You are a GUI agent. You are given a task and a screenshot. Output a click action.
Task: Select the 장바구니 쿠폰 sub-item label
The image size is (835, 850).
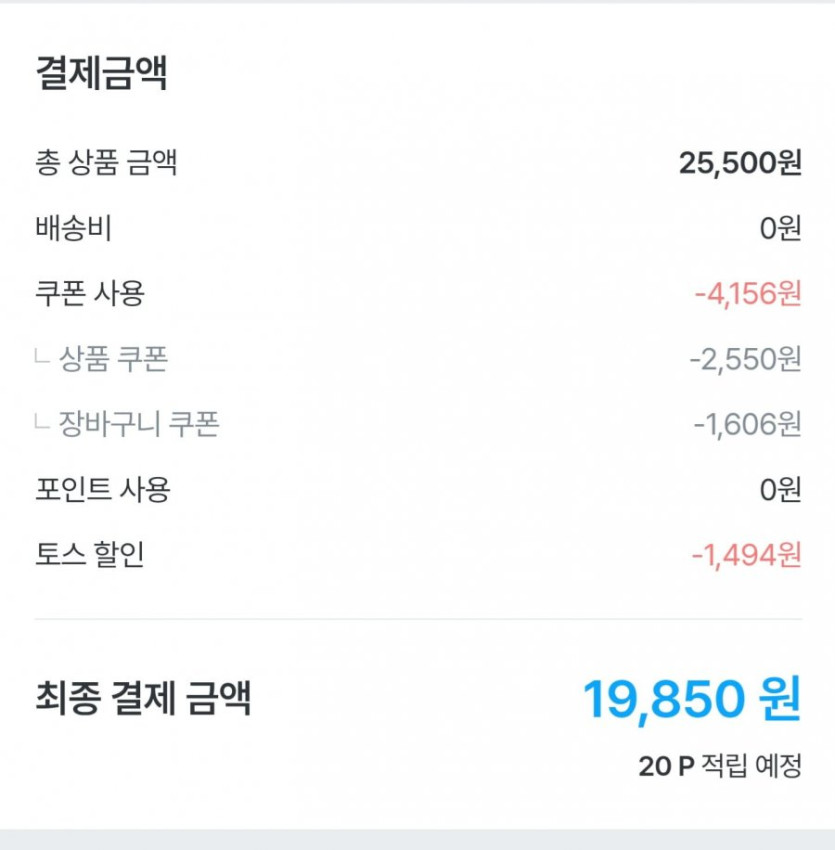point(139,425)
